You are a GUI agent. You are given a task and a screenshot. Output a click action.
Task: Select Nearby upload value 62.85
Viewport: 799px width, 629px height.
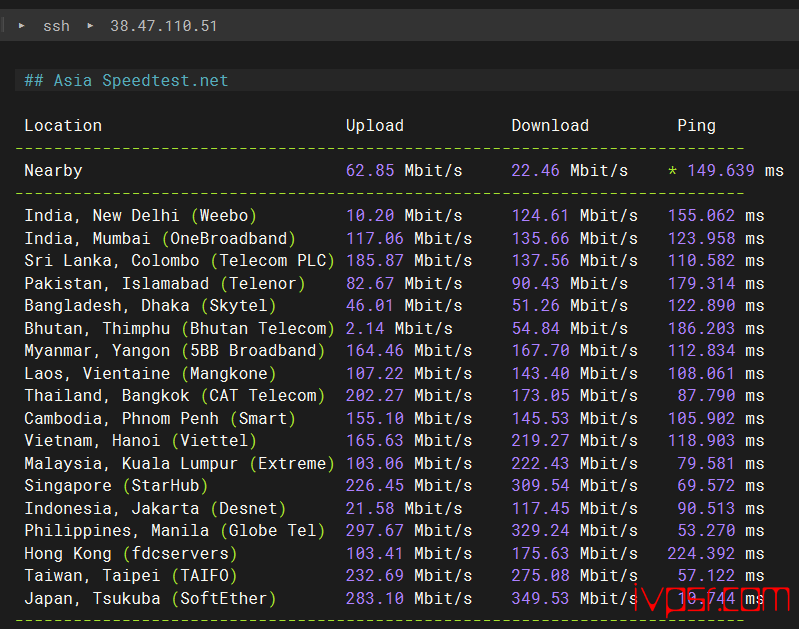[x=370, y=170]
